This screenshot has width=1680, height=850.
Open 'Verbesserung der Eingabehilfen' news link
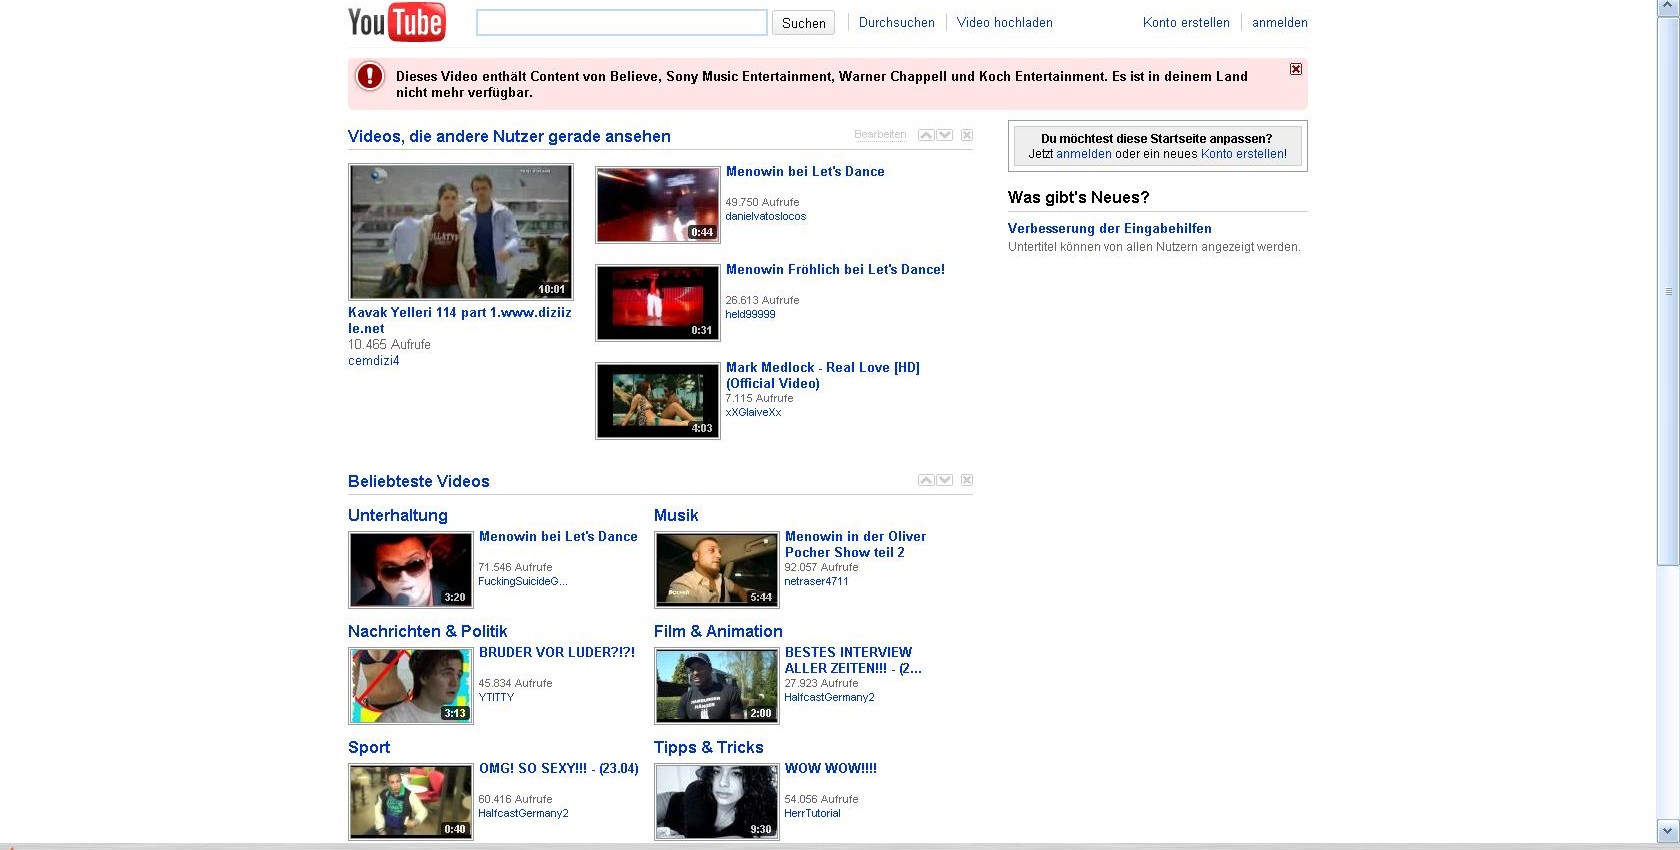pos(1109,228)
